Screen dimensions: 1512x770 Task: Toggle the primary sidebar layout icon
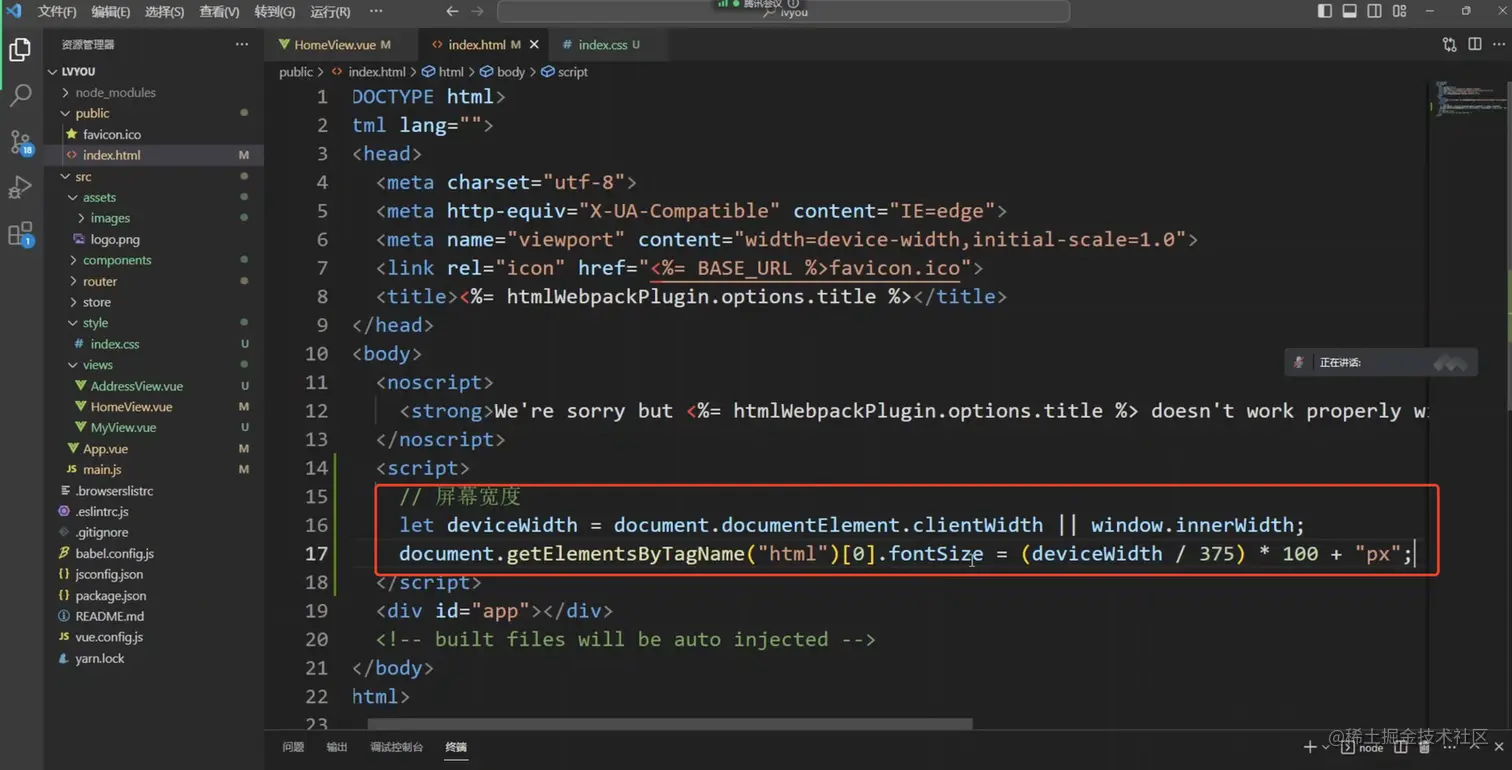click(1325, 11)
